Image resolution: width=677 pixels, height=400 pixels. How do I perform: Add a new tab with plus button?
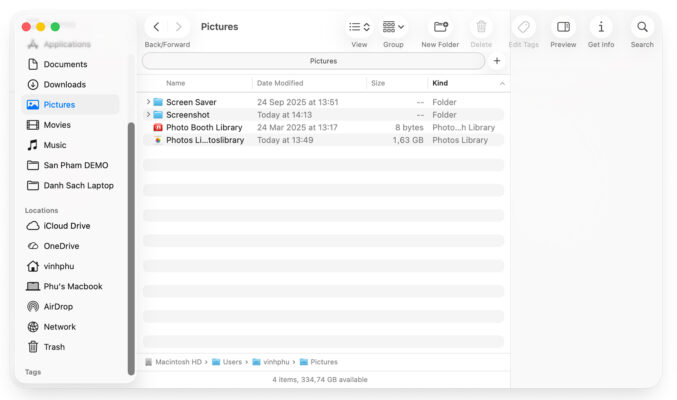coord(497,61)
